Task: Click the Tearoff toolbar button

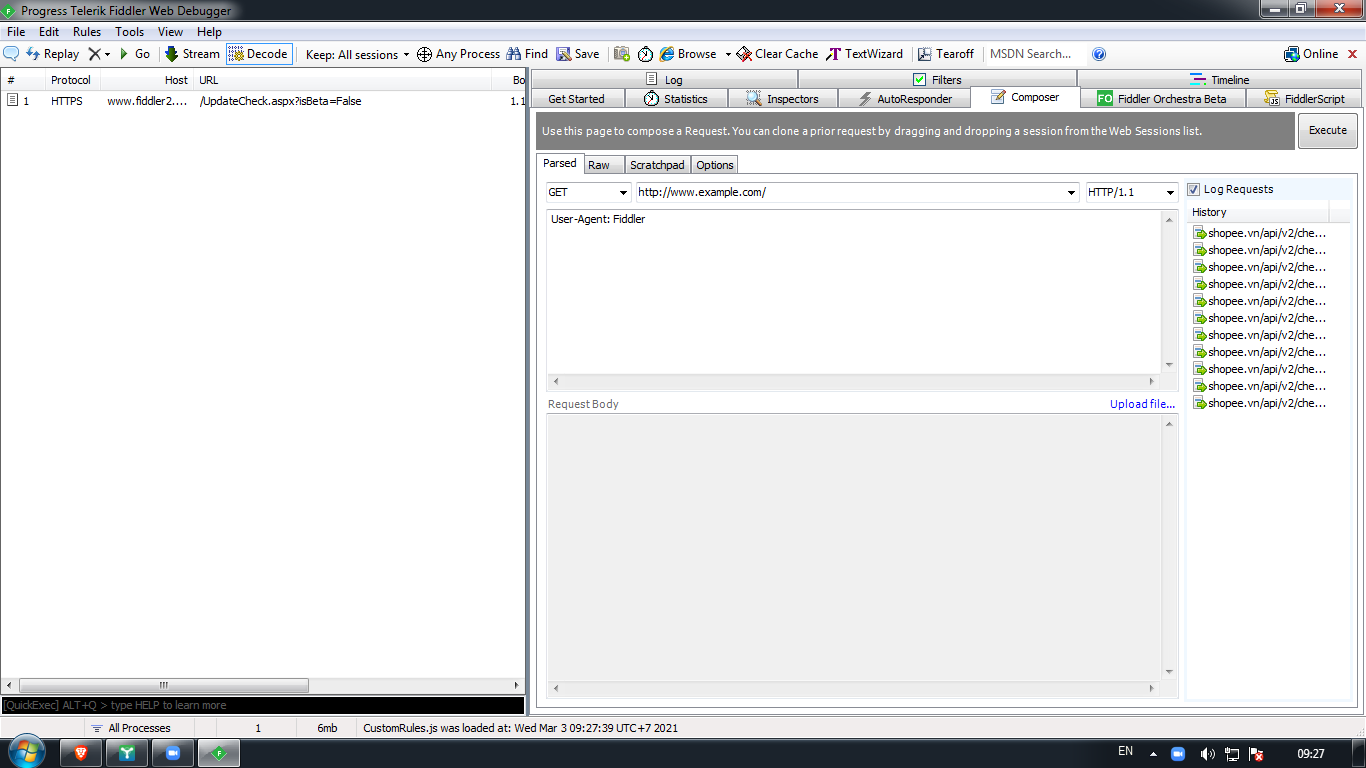Action: click(946, 54)
